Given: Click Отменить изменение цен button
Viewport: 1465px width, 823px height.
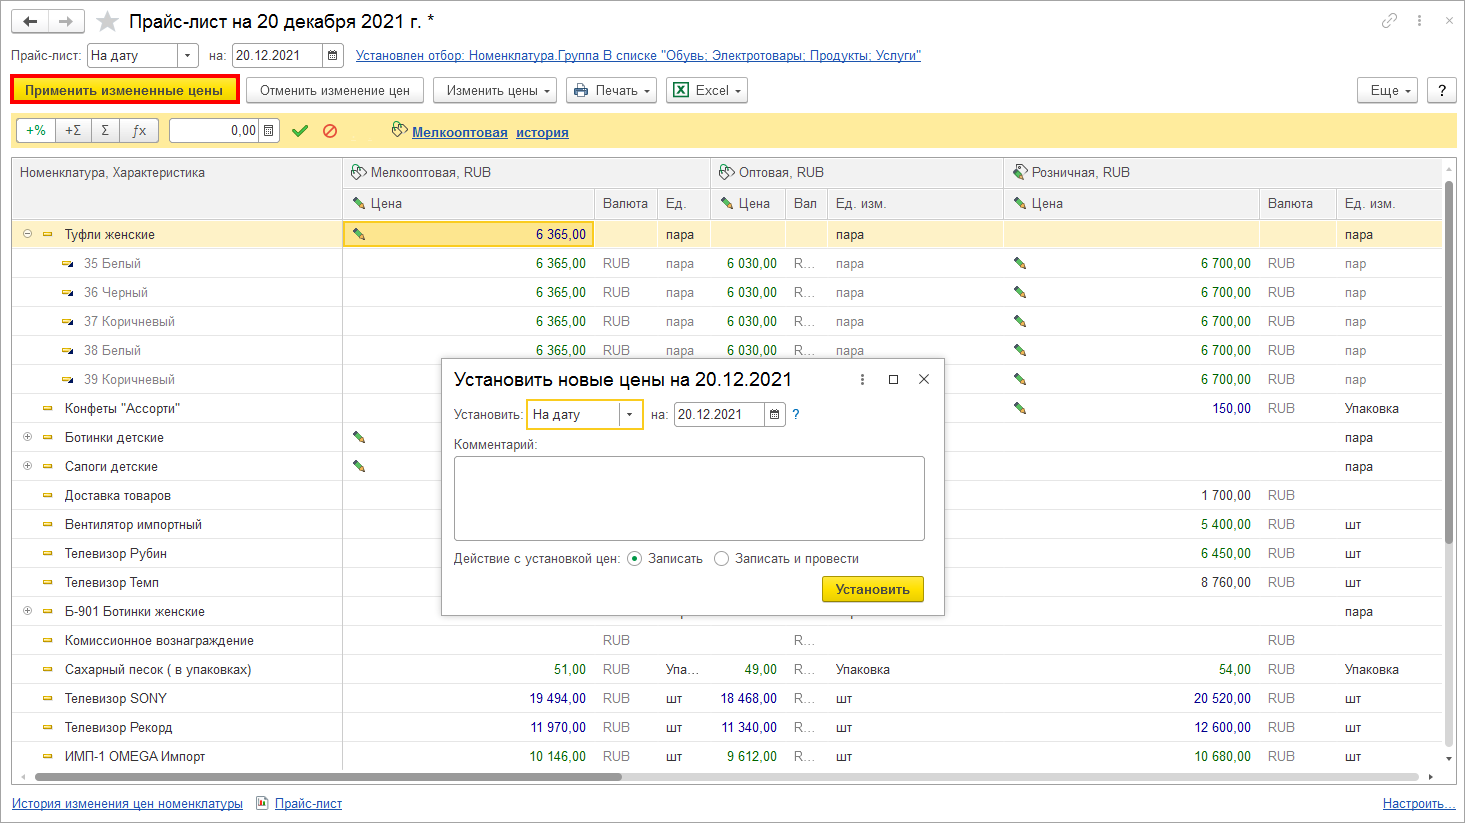Looking at the screenshot, I should (335, 90).
